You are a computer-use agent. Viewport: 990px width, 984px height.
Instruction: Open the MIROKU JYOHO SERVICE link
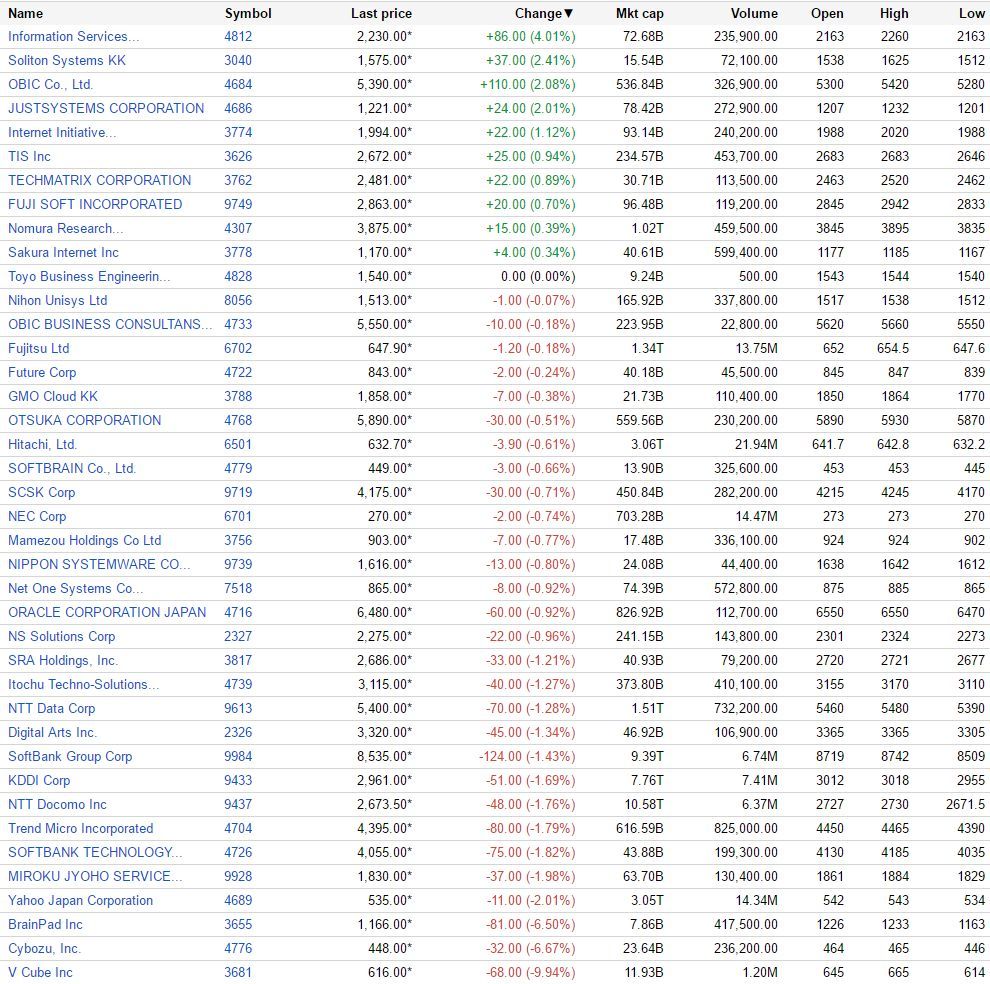[x=95, y=877]
